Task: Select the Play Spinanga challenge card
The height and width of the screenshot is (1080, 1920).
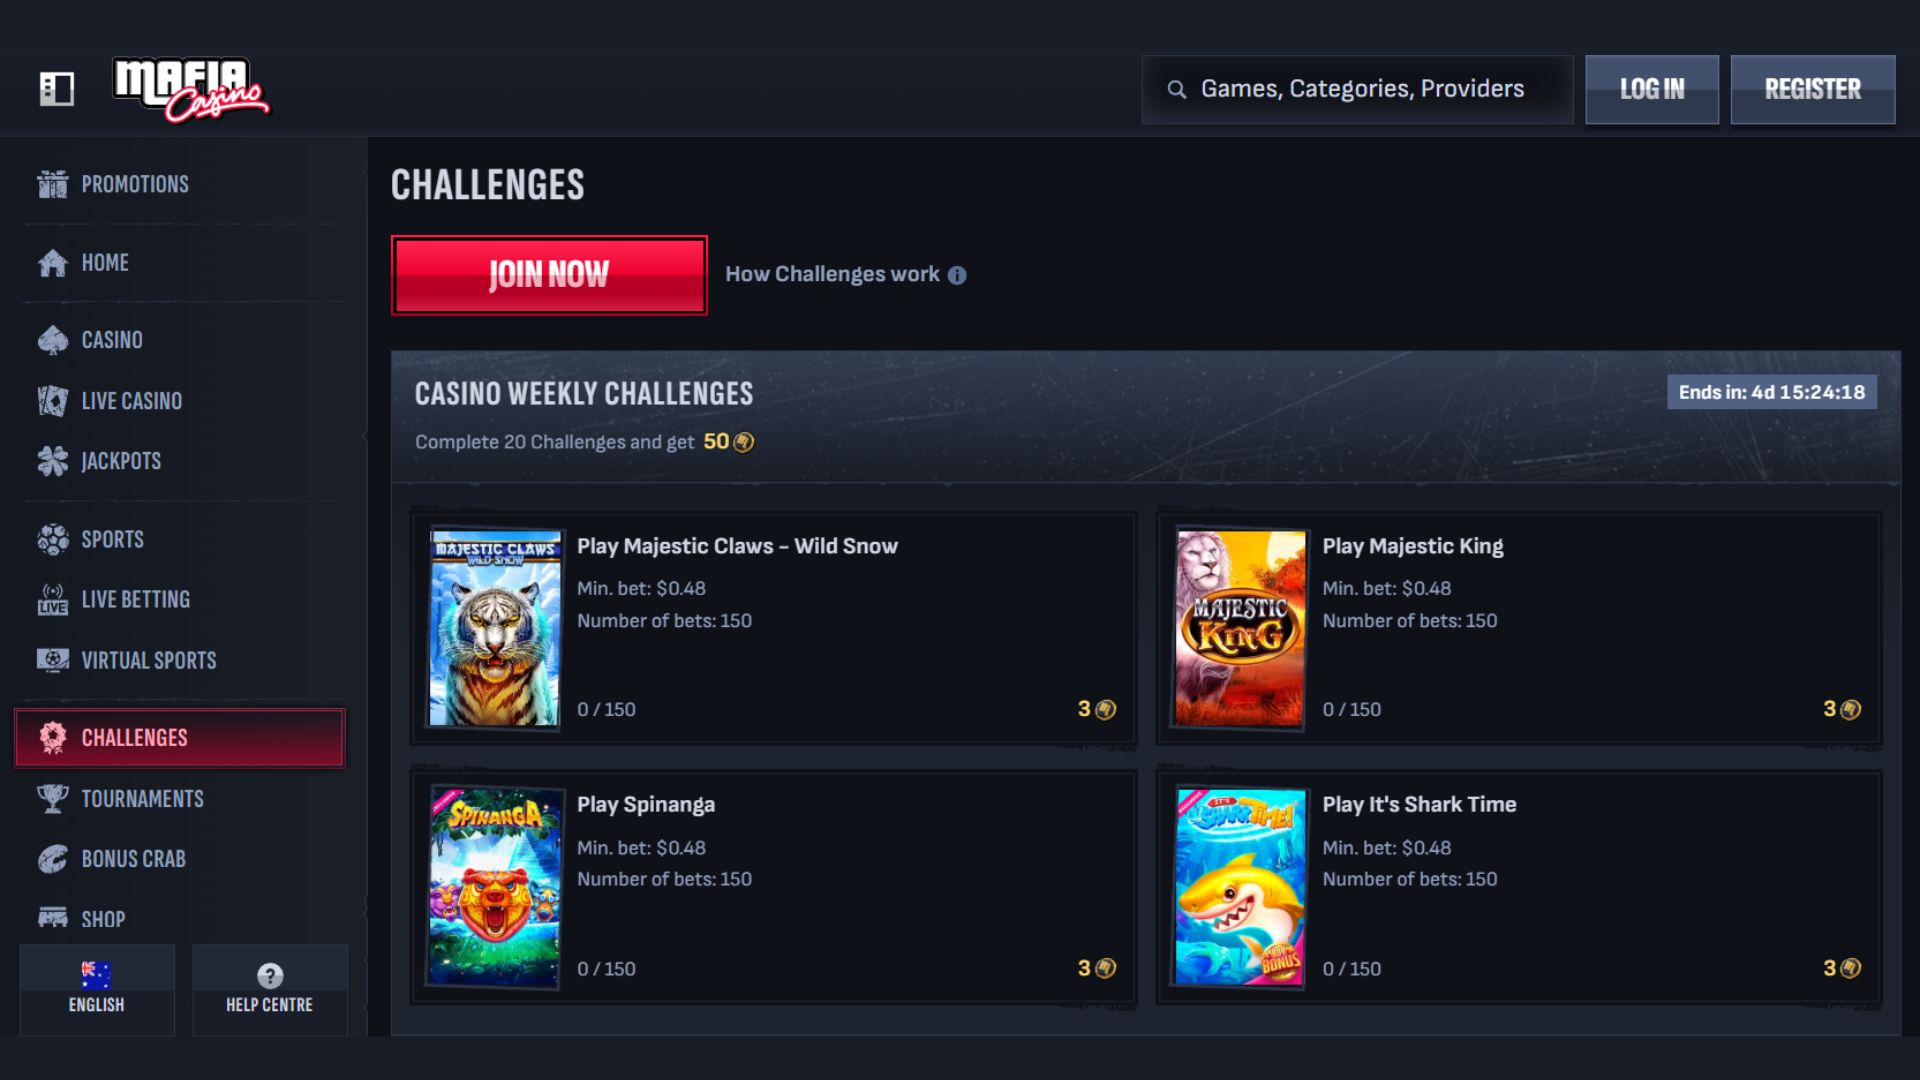Action: (x=773, y=887)
